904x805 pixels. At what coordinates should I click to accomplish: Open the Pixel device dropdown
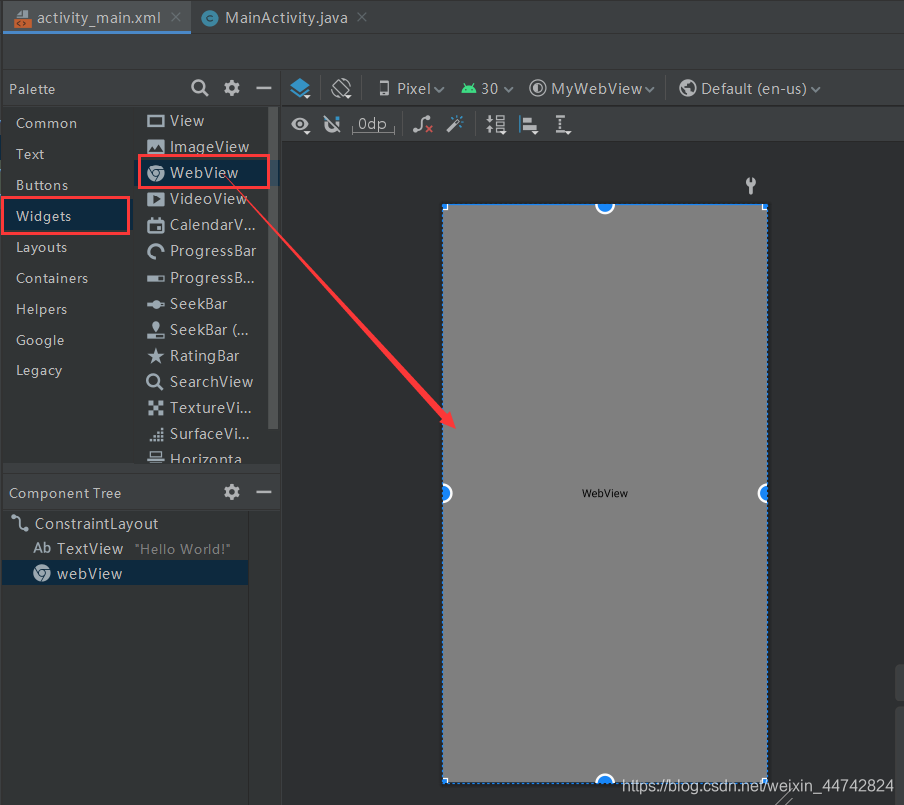(x=411, y=89)
